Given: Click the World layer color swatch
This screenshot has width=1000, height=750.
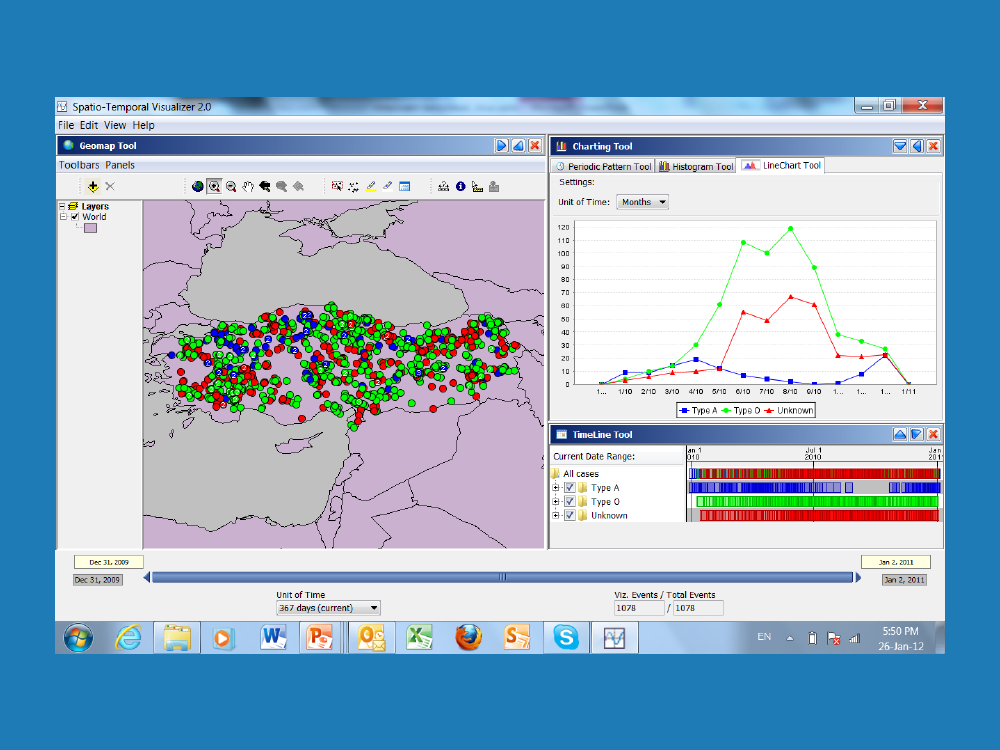Looking at the screenshot, I should point(91,228).
